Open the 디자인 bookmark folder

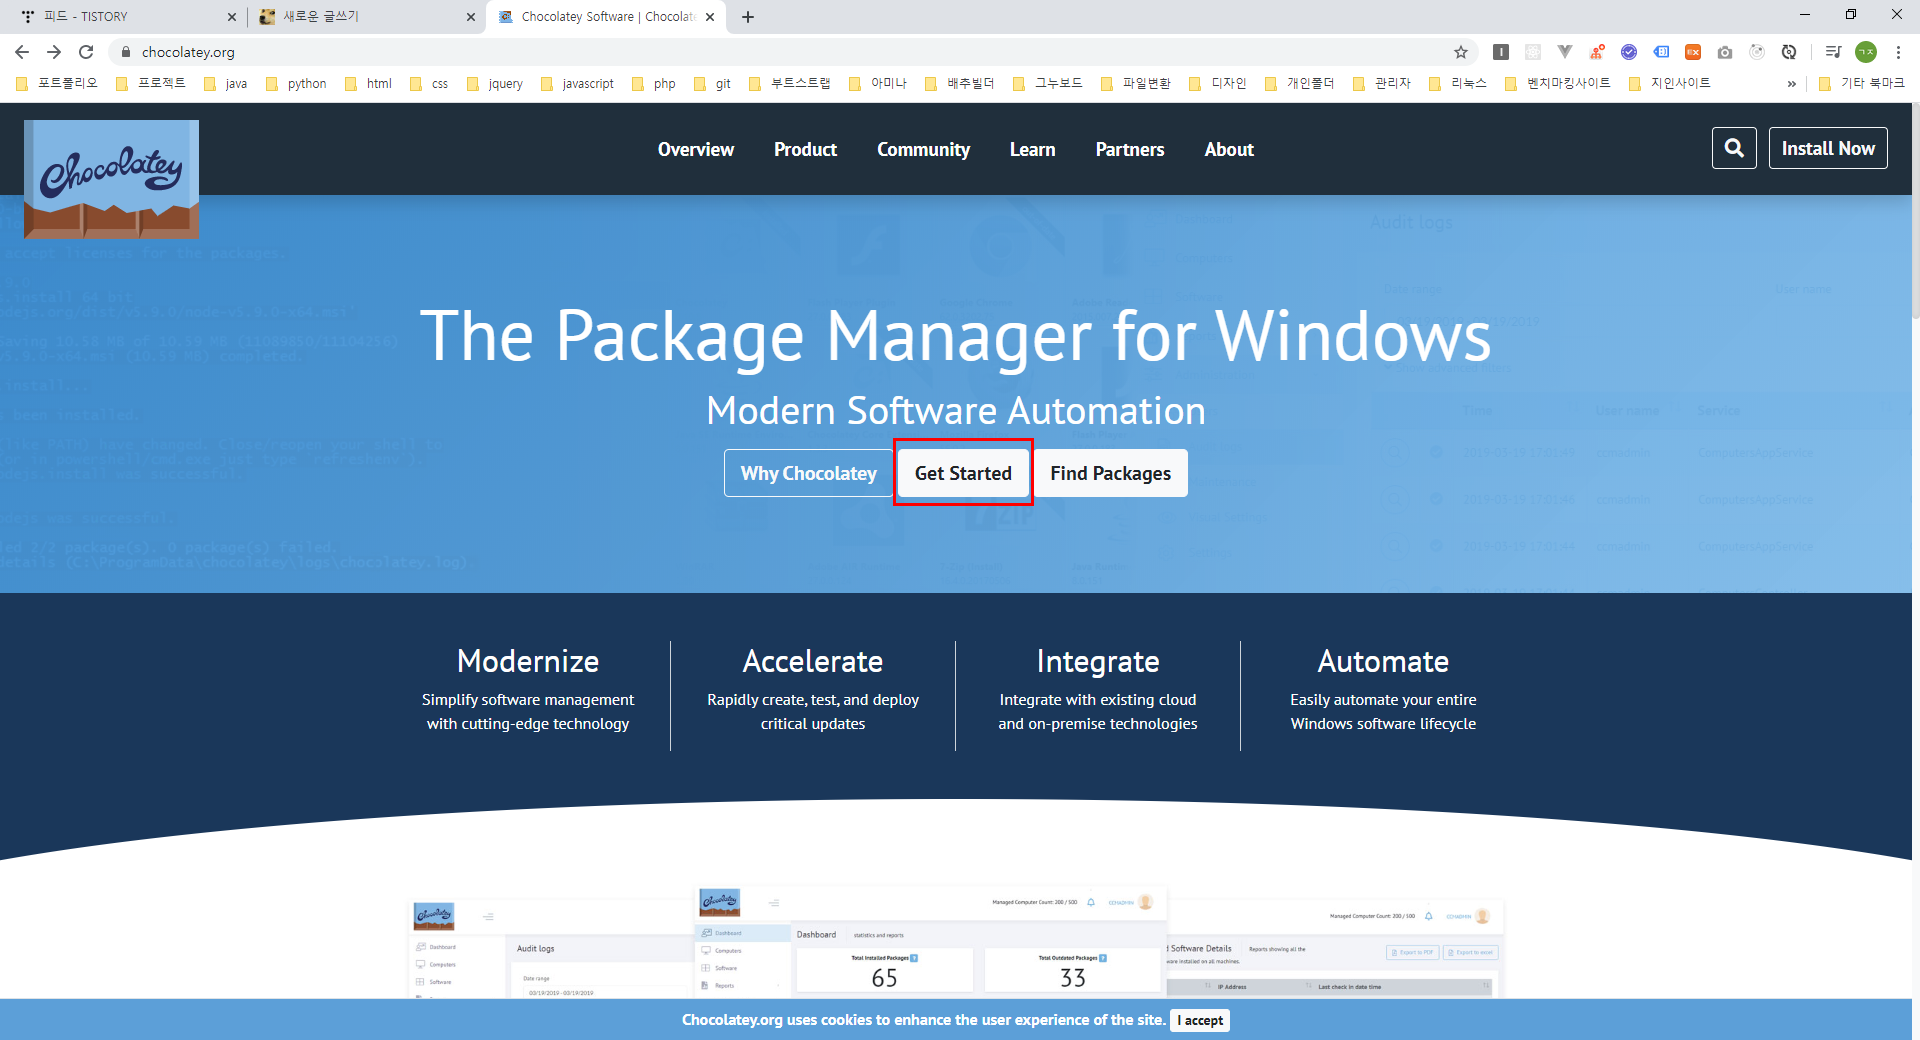pos(1218,84)
